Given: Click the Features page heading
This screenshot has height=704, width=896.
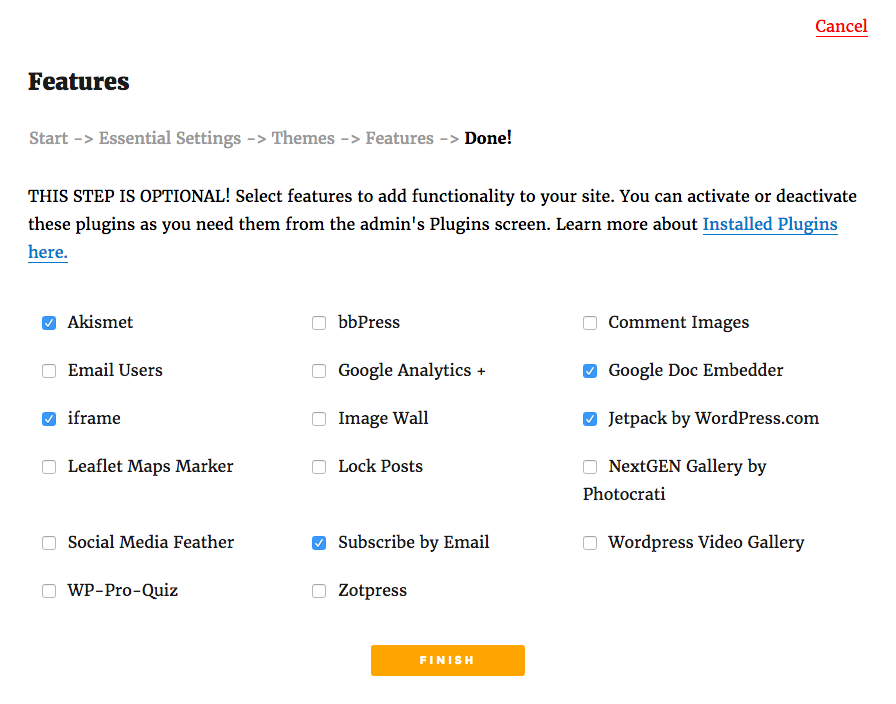Looking at the screenshot, I should pos(79,82).
